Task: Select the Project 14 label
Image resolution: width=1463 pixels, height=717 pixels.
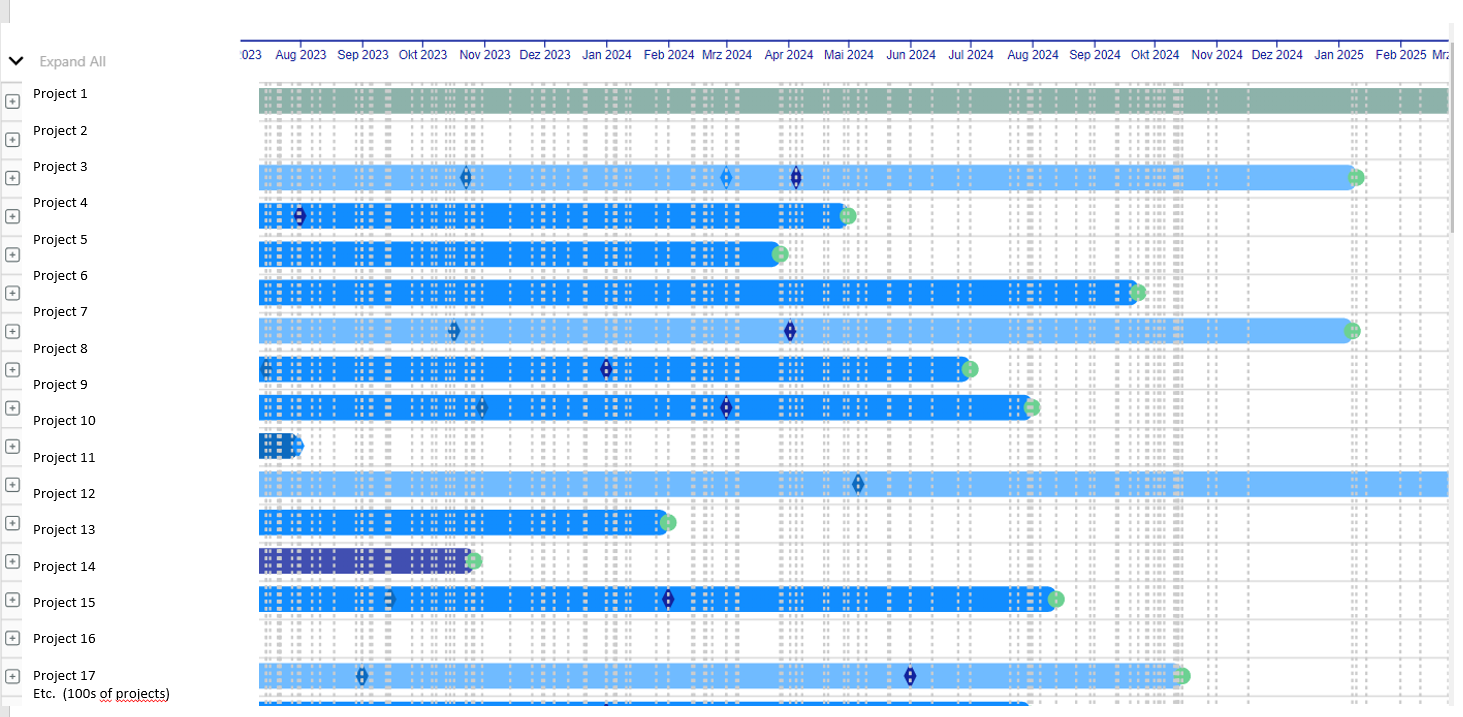Action: click(x=64, y=567)
